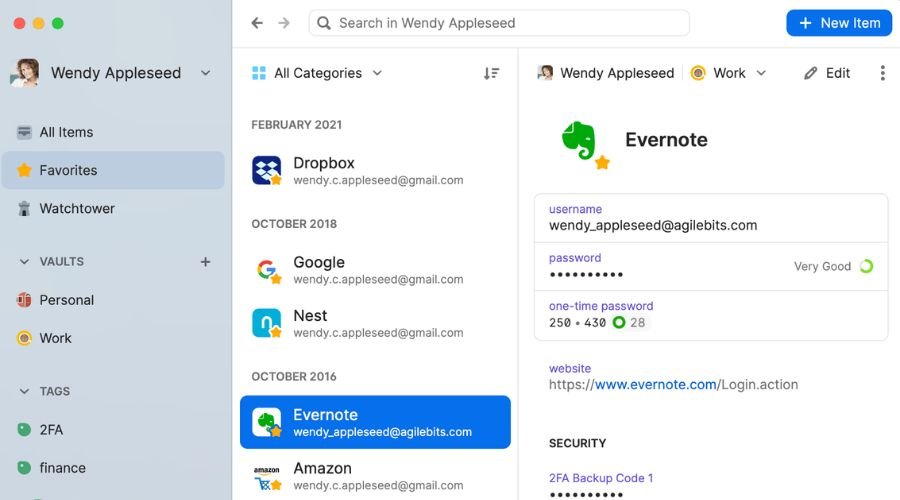Select the finance tag
Screen dimensions: 900x500
point(113,468)
